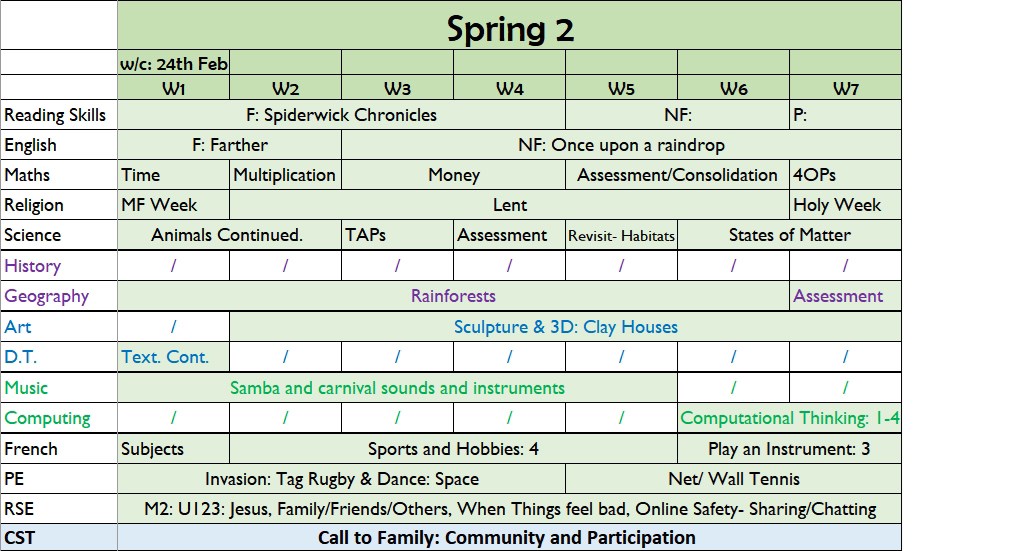Click the Samba and carnival sounds cell
This screenshot has width=1014, height=551.
pos(397,388)
